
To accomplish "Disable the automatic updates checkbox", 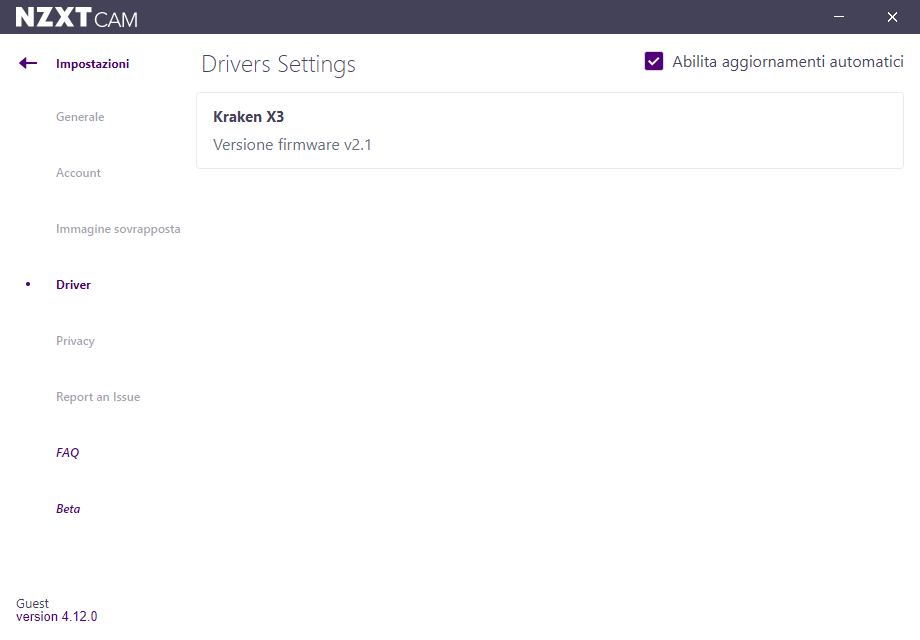I will (x=654, y=62).
